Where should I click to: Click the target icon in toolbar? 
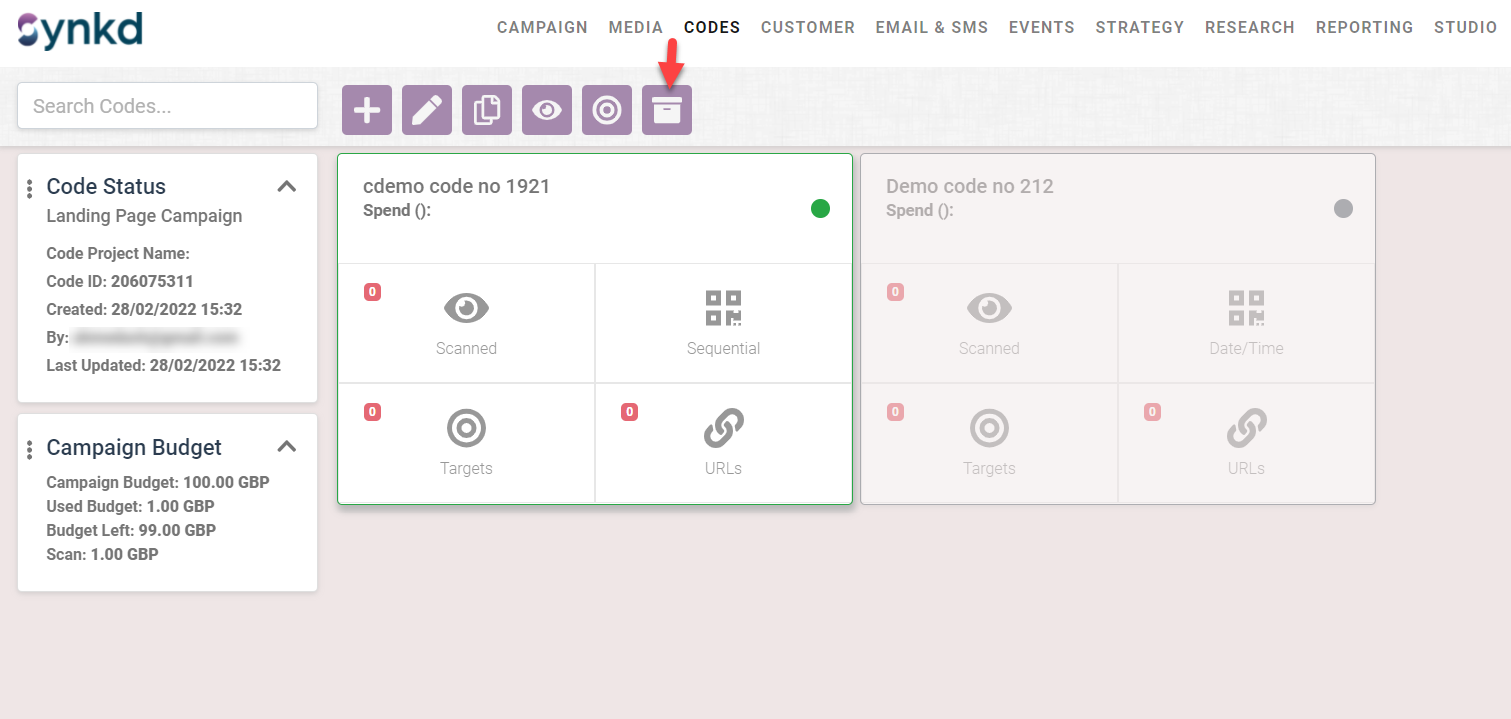click(607, 110)
